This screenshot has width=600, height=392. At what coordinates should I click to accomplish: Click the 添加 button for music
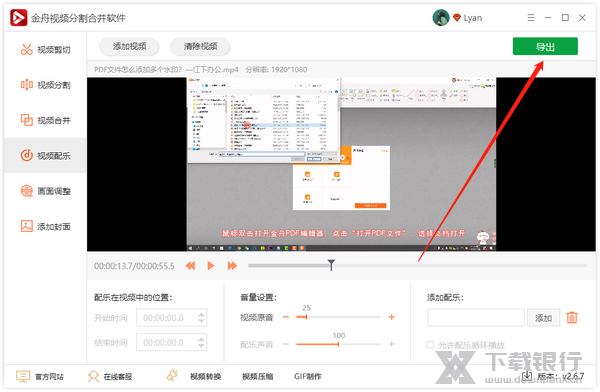[x=543, y=318]
